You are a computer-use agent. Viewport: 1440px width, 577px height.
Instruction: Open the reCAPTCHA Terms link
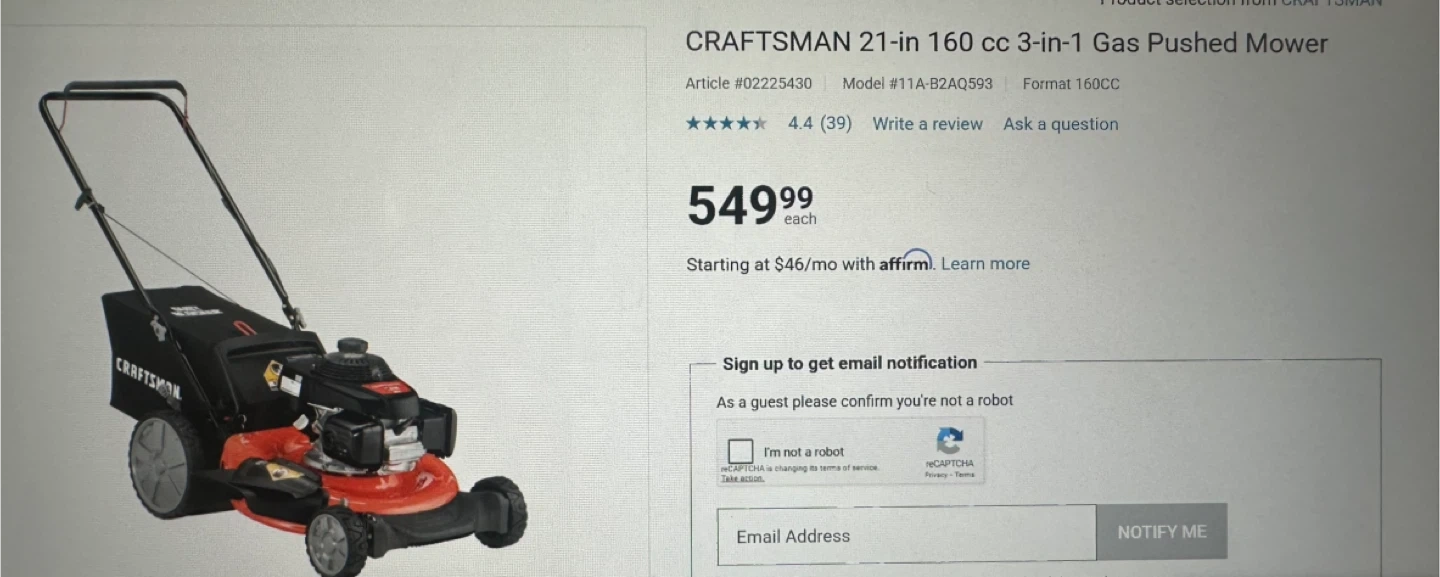[964, 475]
